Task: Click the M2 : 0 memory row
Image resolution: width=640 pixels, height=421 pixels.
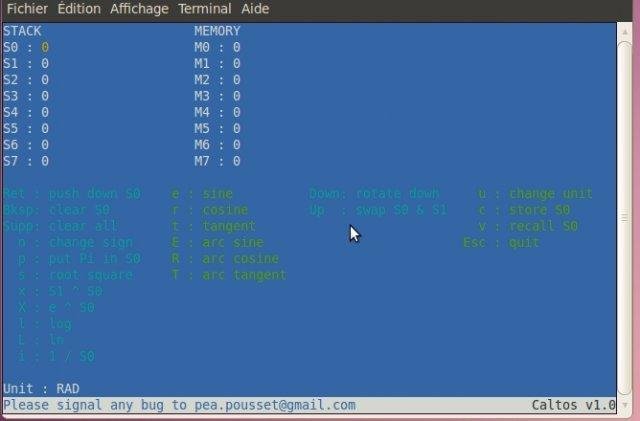Action: pyautogui.click(x=218, y=80)
